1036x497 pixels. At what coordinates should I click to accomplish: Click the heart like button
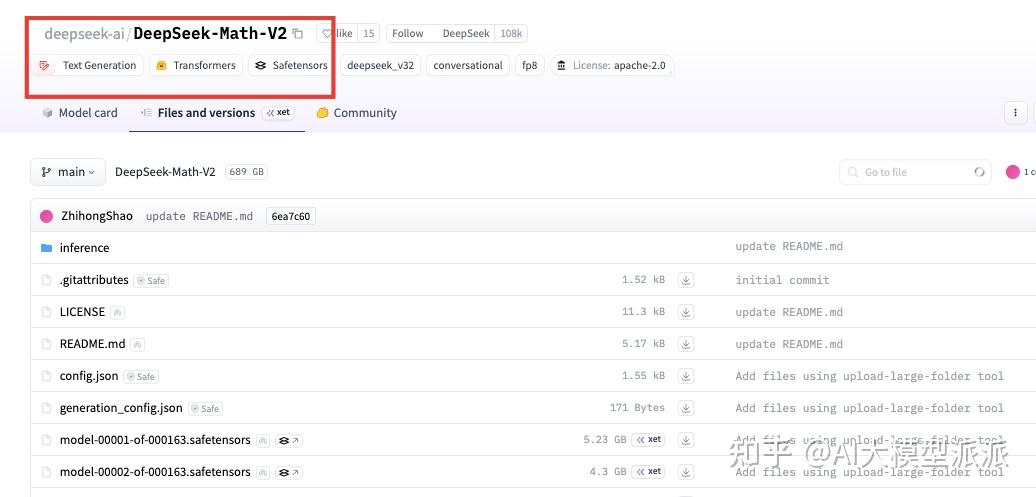pos(337,34)
